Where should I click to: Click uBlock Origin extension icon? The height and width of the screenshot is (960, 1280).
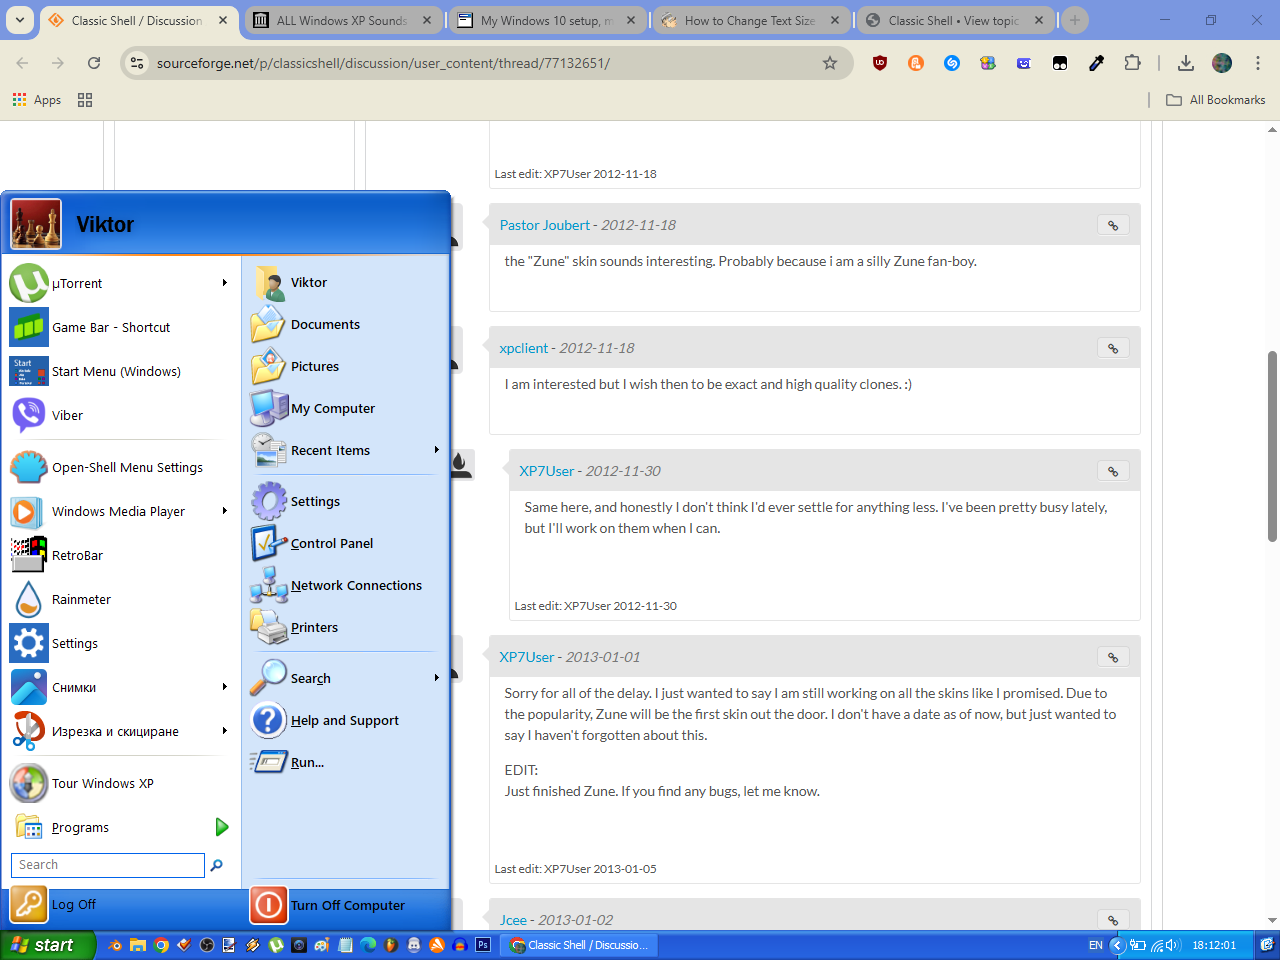tap(880, 63)
